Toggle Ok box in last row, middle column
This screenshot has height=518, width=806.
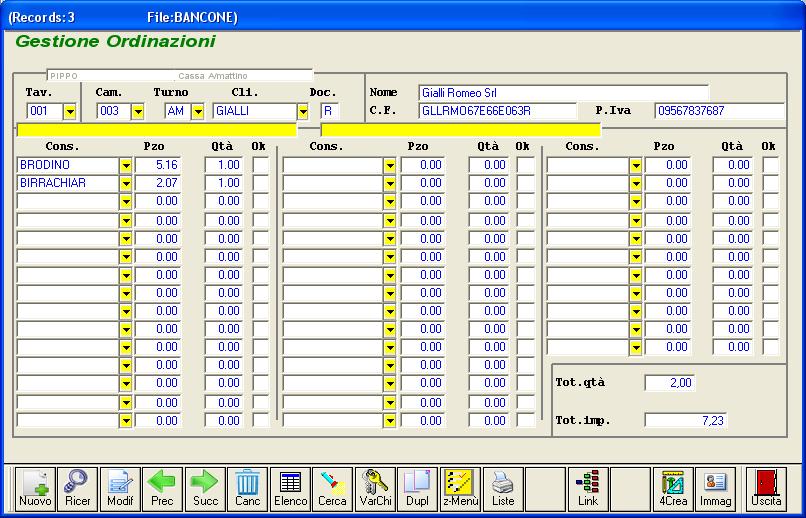coord(526,420)
